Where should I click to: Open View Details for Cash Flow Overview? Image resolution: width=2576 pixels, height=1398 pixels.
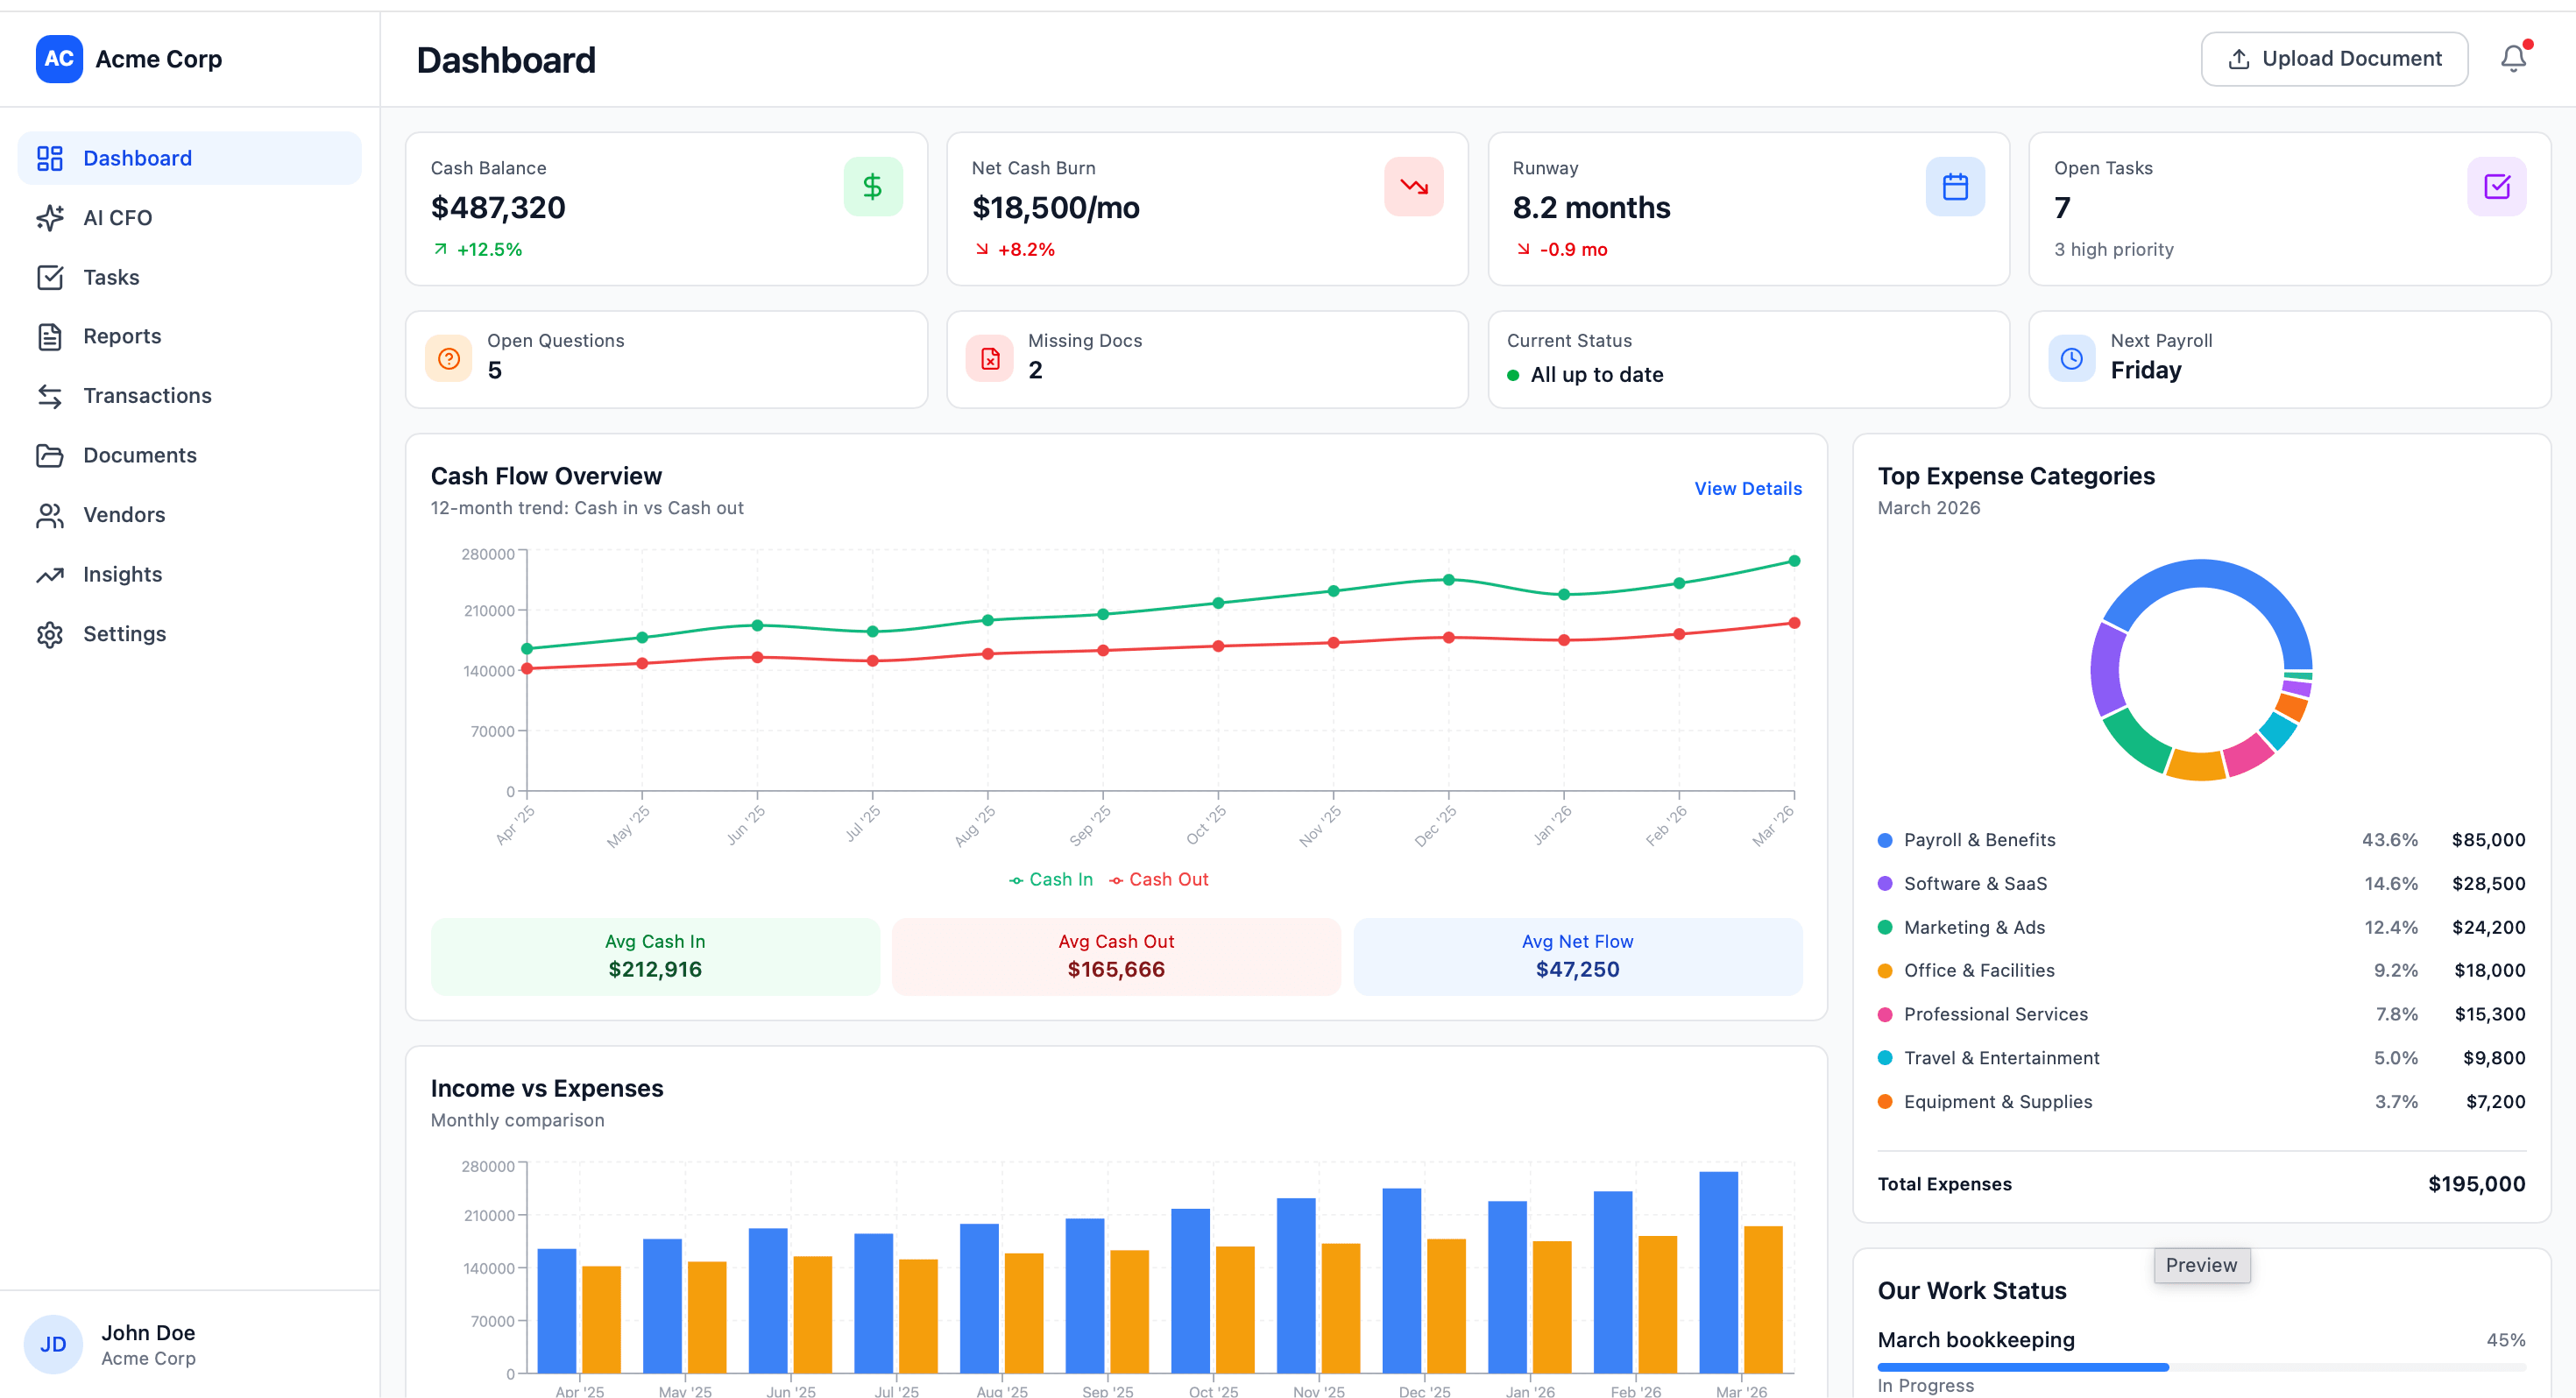(1747, 488)
